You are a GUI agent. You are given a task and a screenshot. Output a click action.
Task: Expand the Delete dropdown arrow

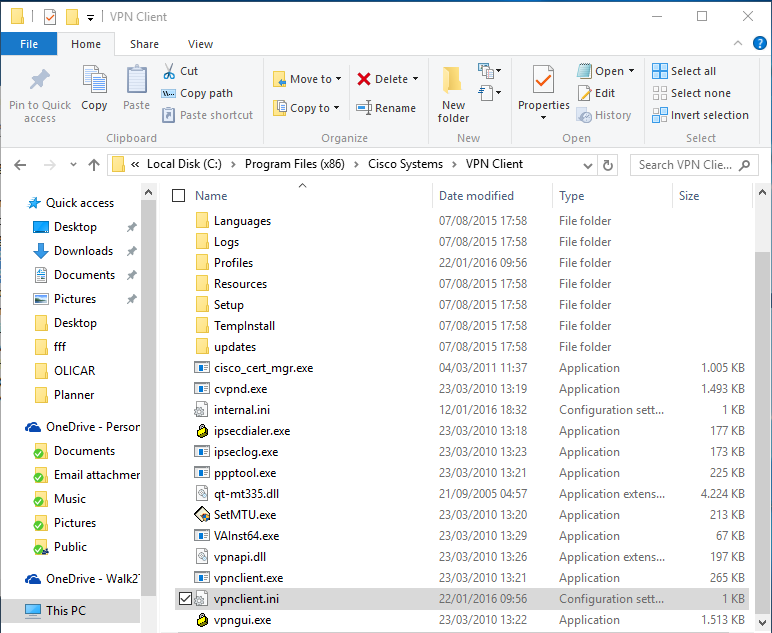[416, 79]
